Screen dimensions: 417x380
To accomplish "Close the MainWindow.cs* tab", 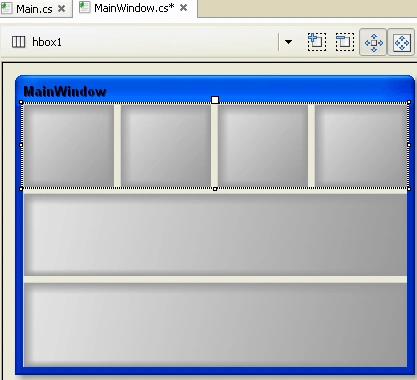I will 183,8.
